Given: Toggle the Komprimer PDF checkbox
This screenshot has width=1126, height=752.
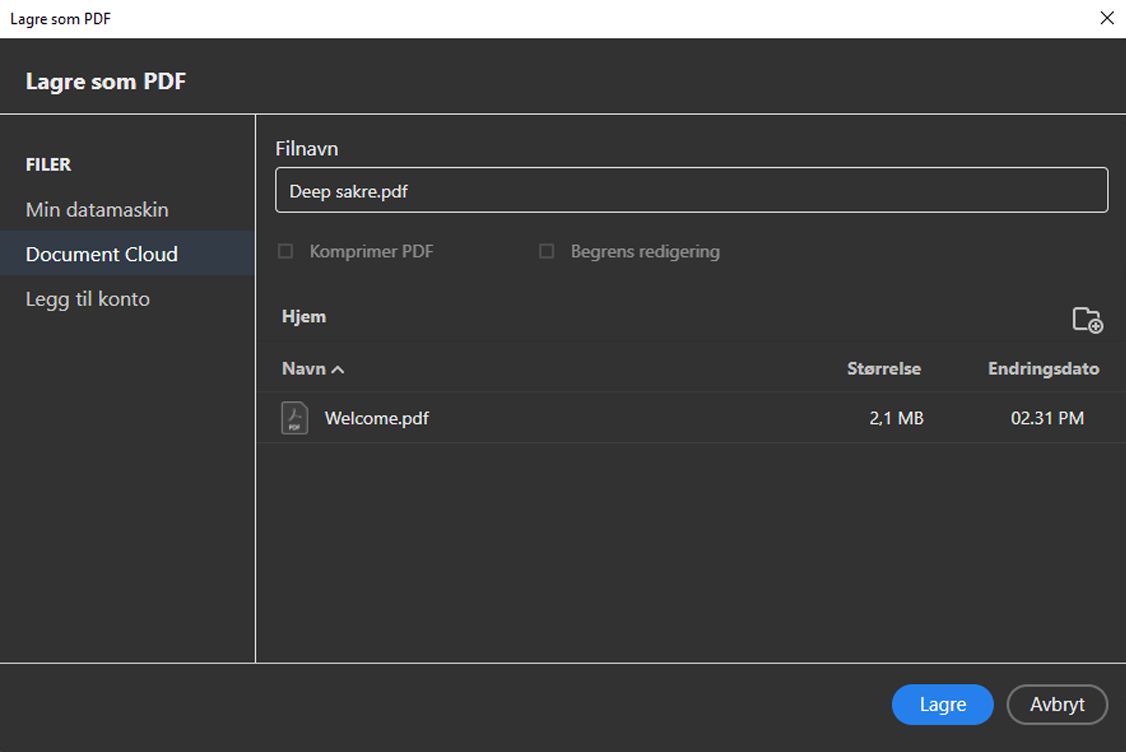Looking at the screenshot, I should point(286,252).
